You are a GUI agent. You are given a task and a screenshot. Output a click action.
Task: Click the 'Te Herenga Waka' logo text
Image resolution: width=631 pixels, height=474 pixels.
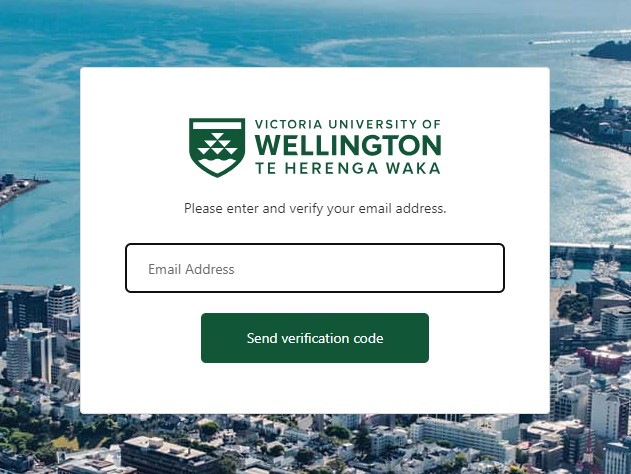[x=347, y=168]
